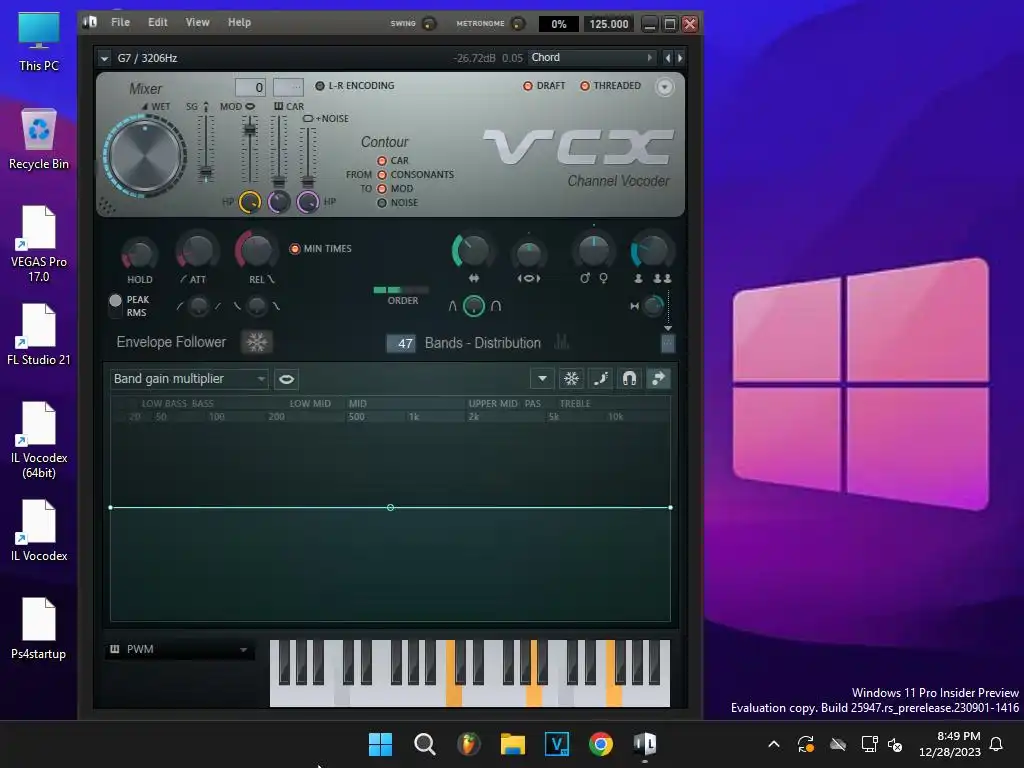Image resolution: width=1024 pixels, height=768 pixels.
Task: Click the SG fader
Action: click(206, 174)
